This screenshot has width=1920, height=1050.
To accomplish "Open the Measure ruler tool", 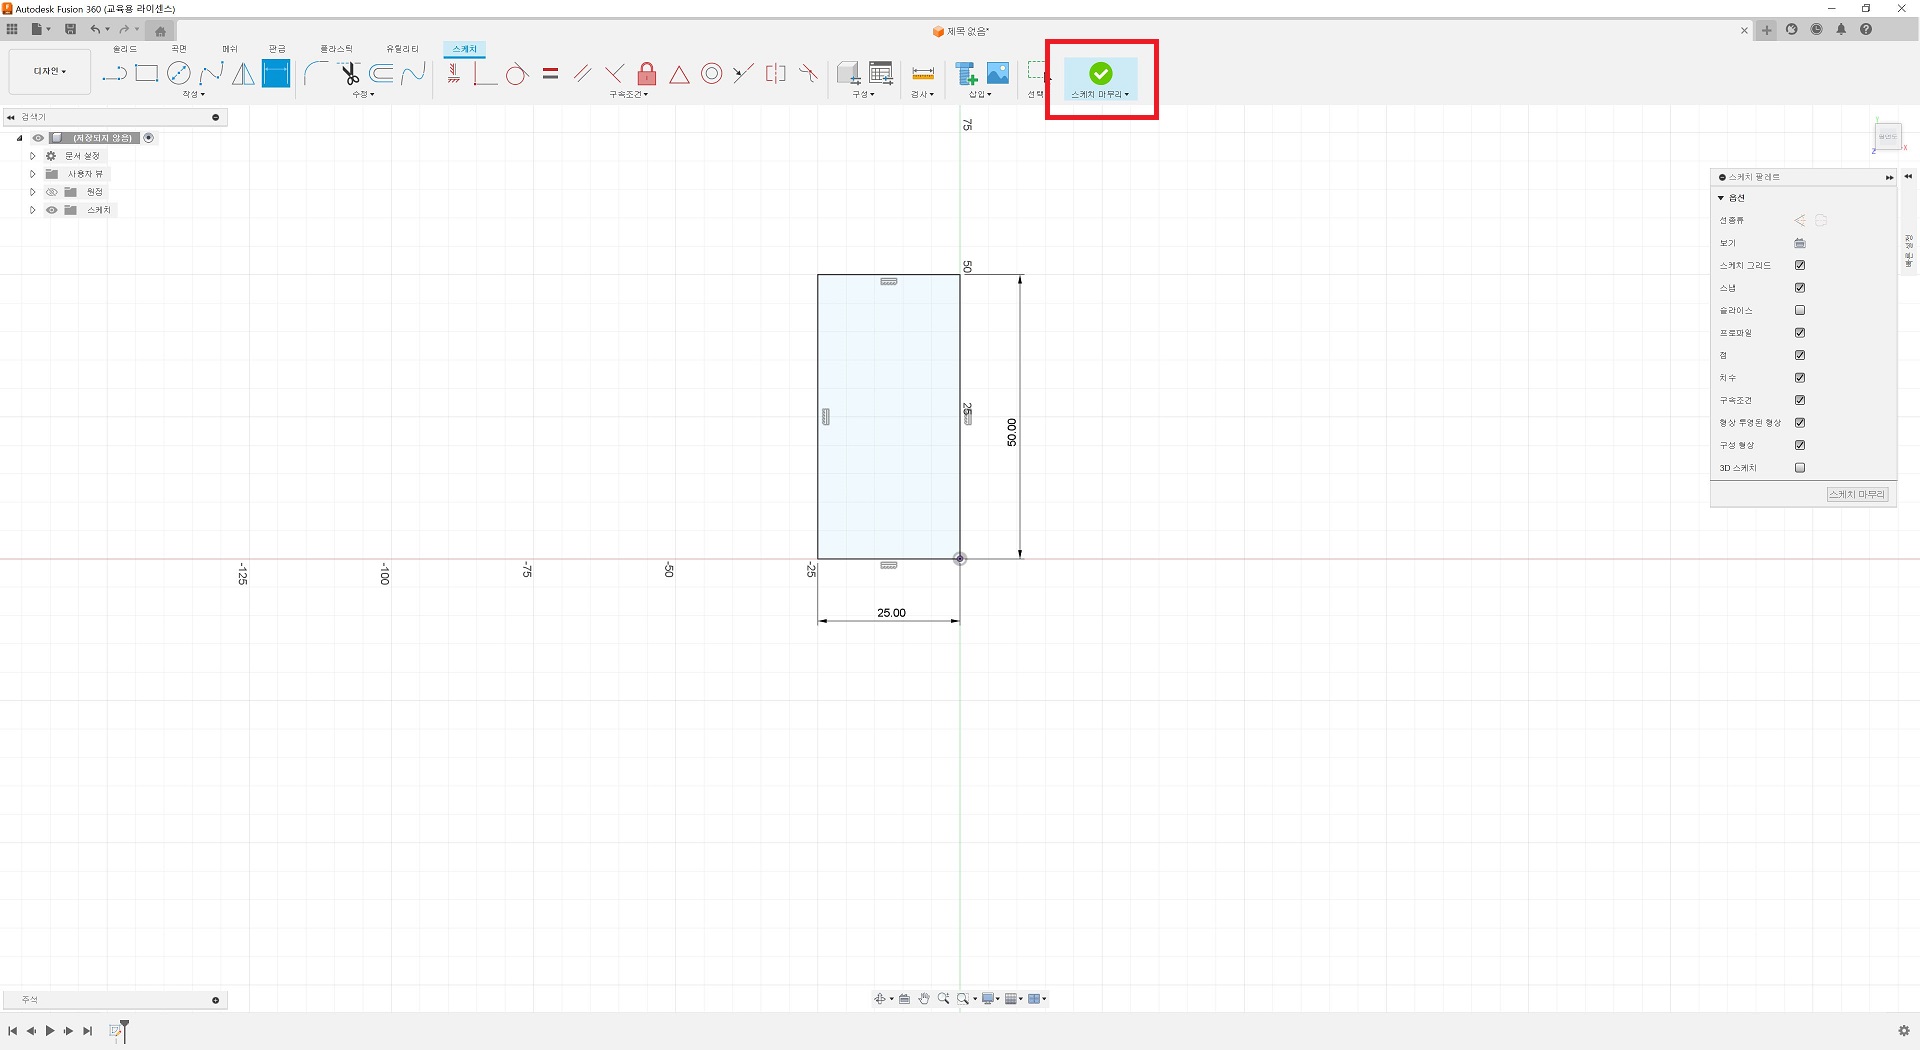I will [923, 73].
